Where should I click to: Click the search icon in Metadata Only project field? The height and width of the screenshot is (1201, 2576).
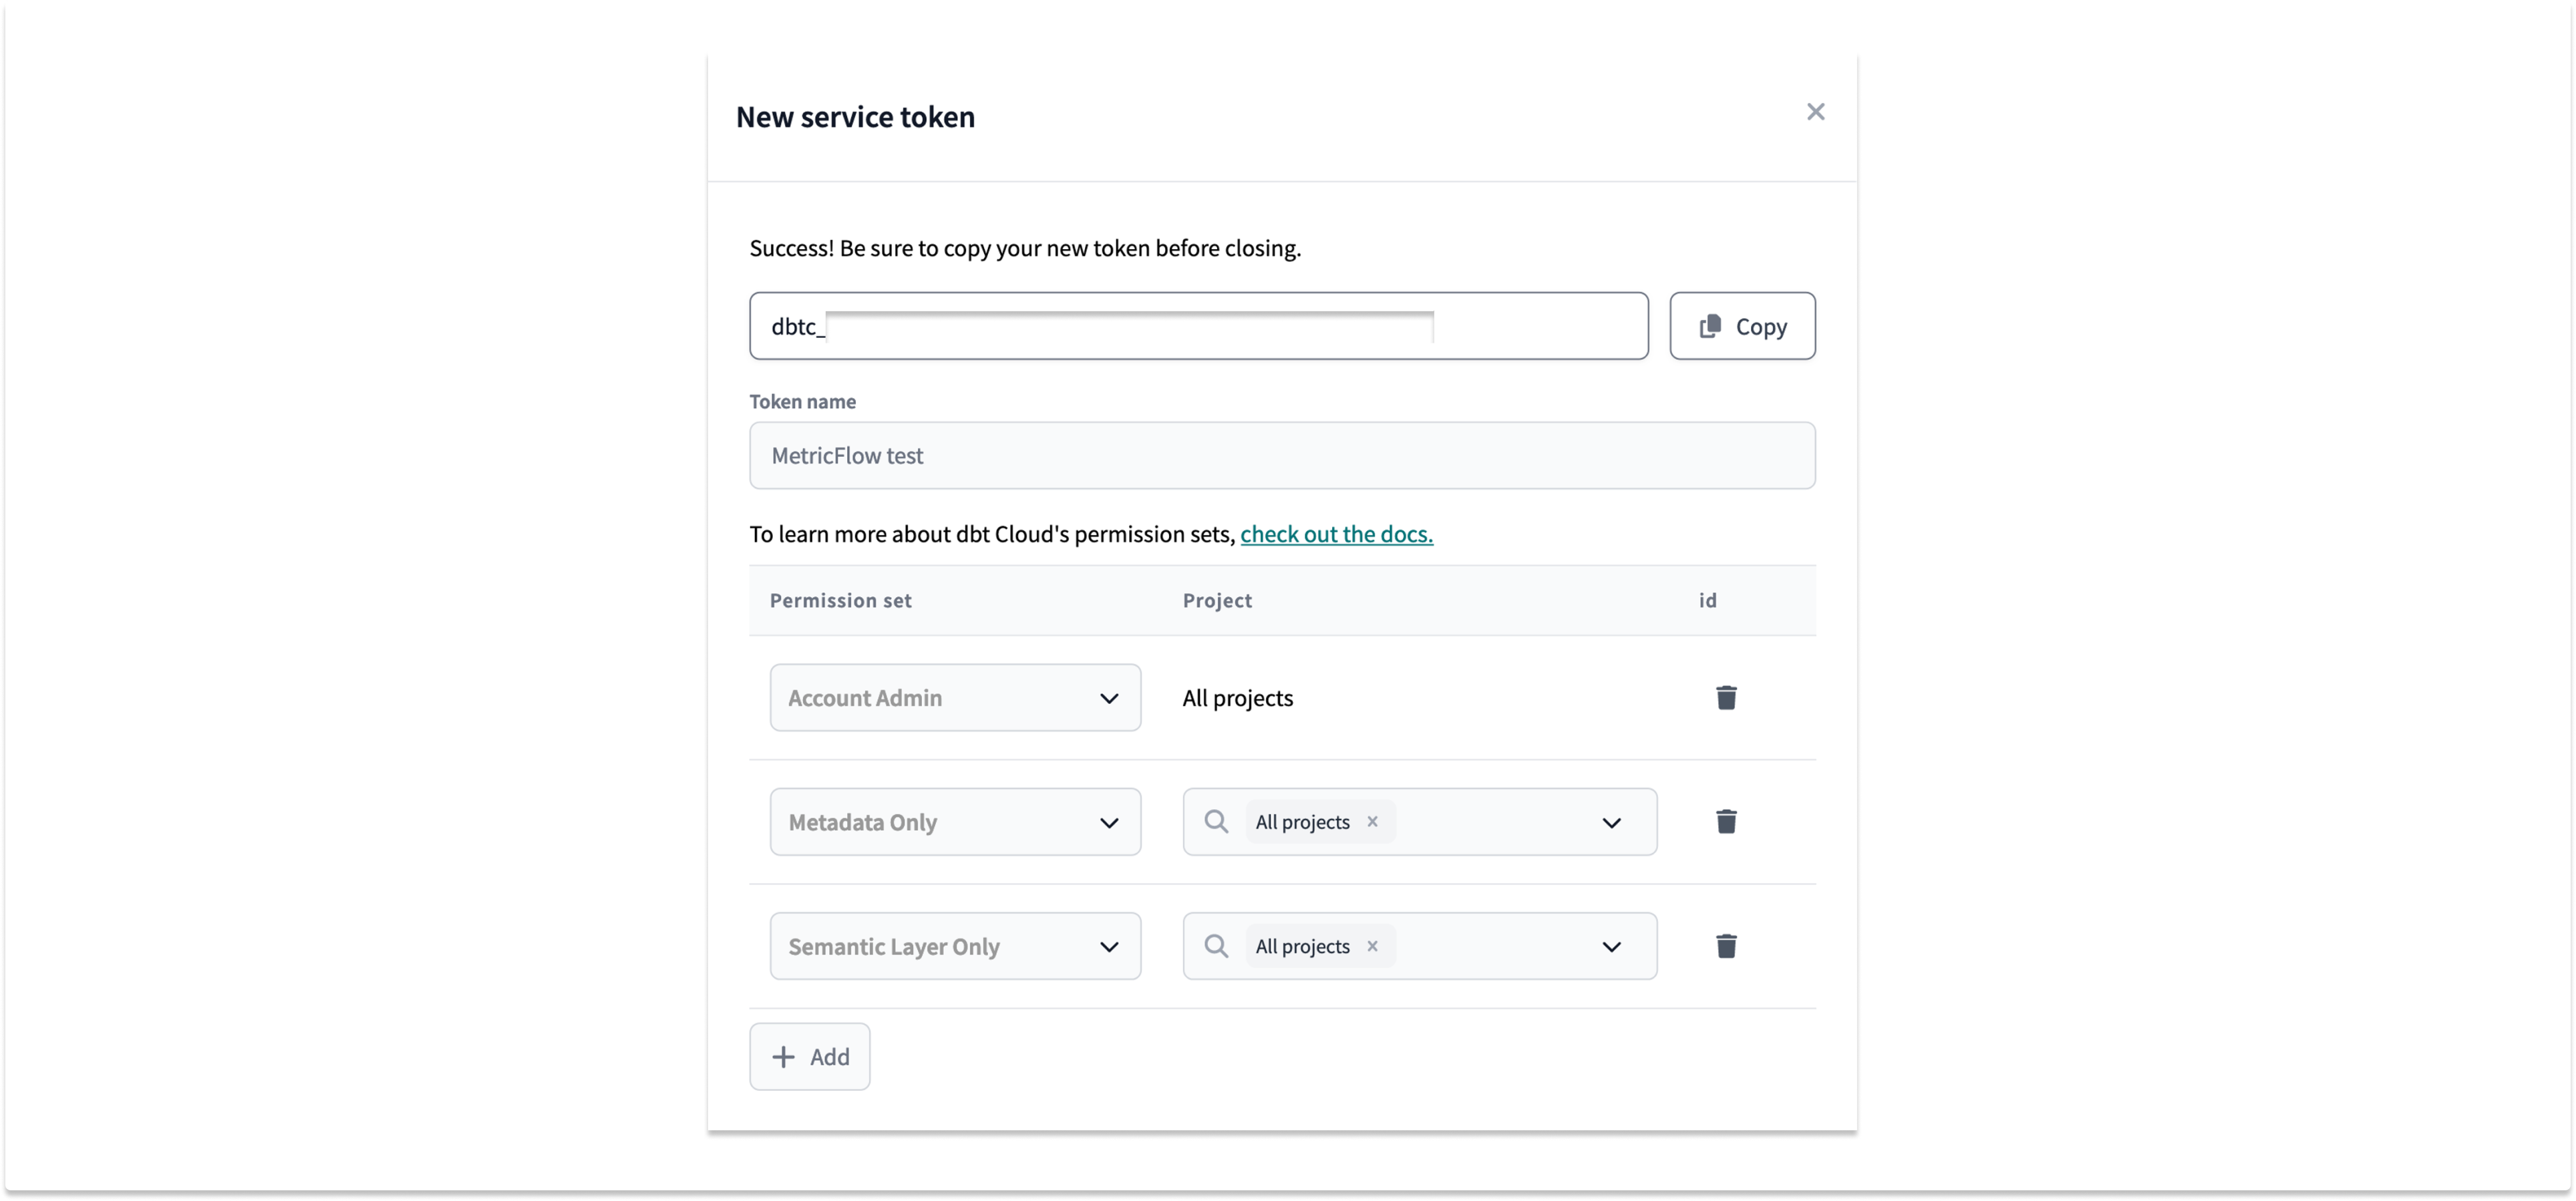1216,821
